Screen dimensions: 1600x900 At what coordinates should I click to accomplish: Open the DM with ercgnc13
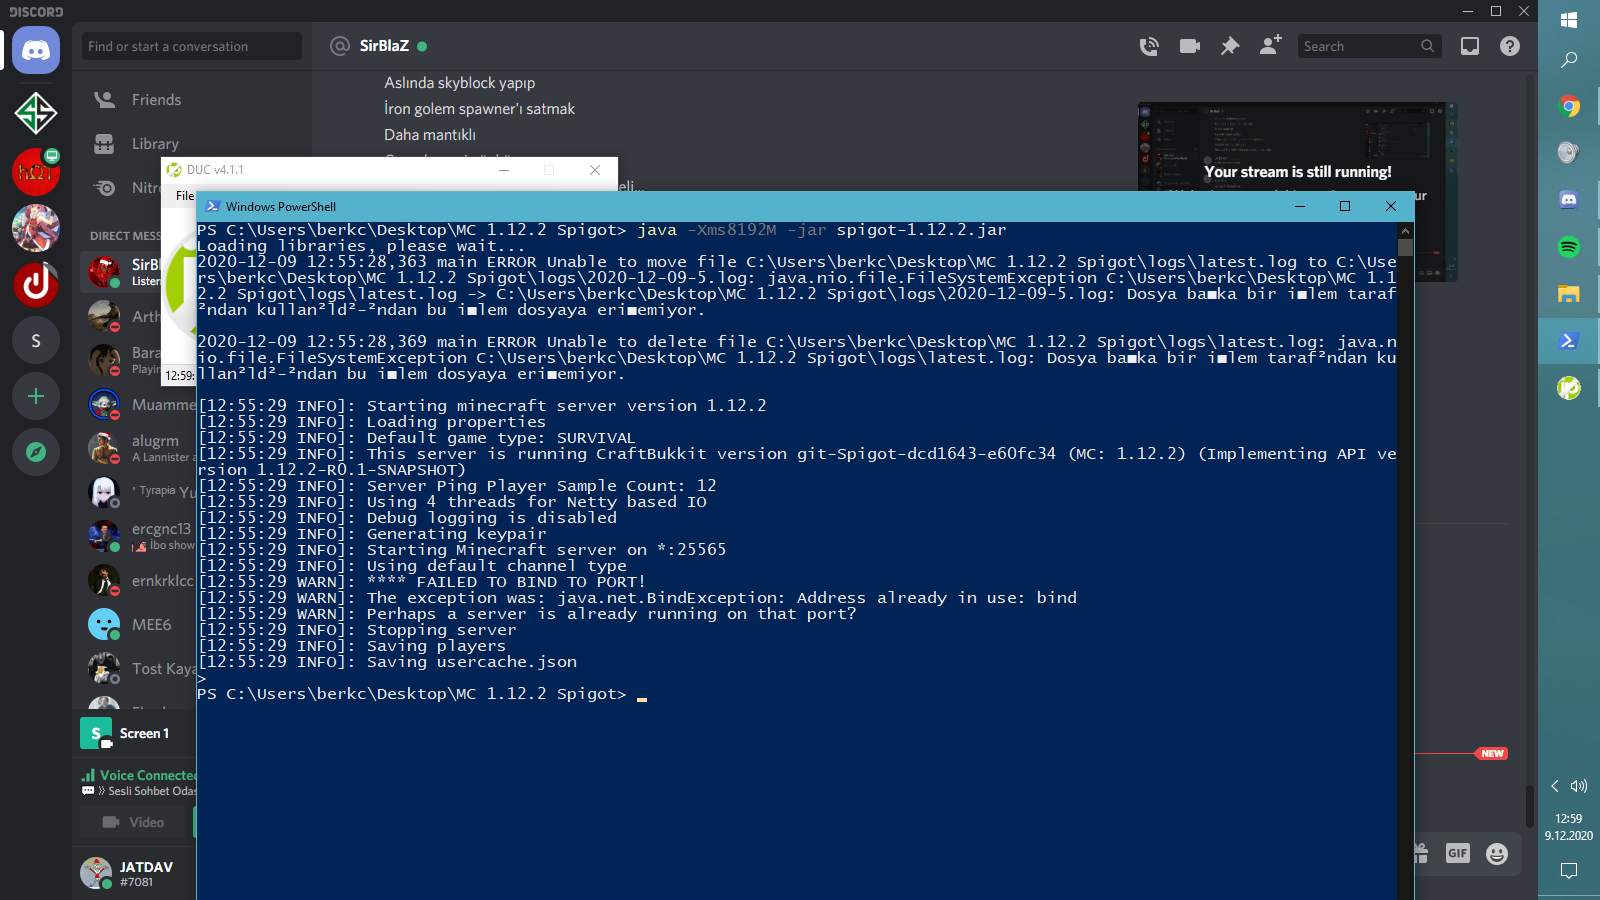click(x=139, y=536)
